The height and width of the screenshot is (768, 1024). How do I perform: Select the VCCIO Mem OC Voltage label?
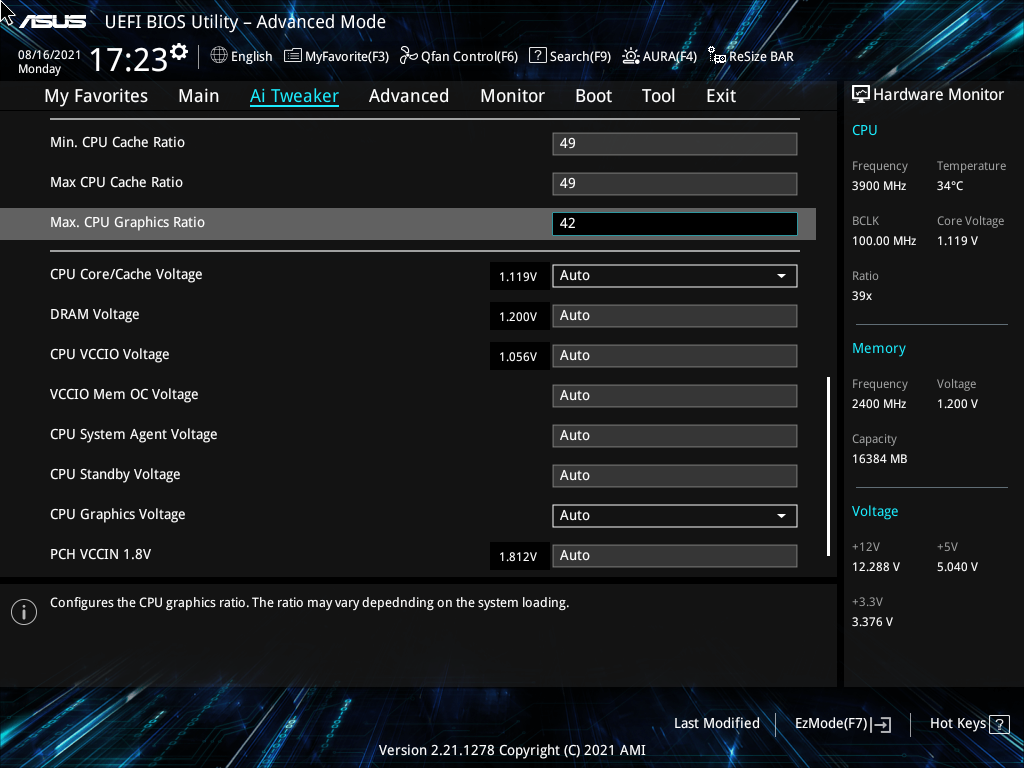[124, 394]
